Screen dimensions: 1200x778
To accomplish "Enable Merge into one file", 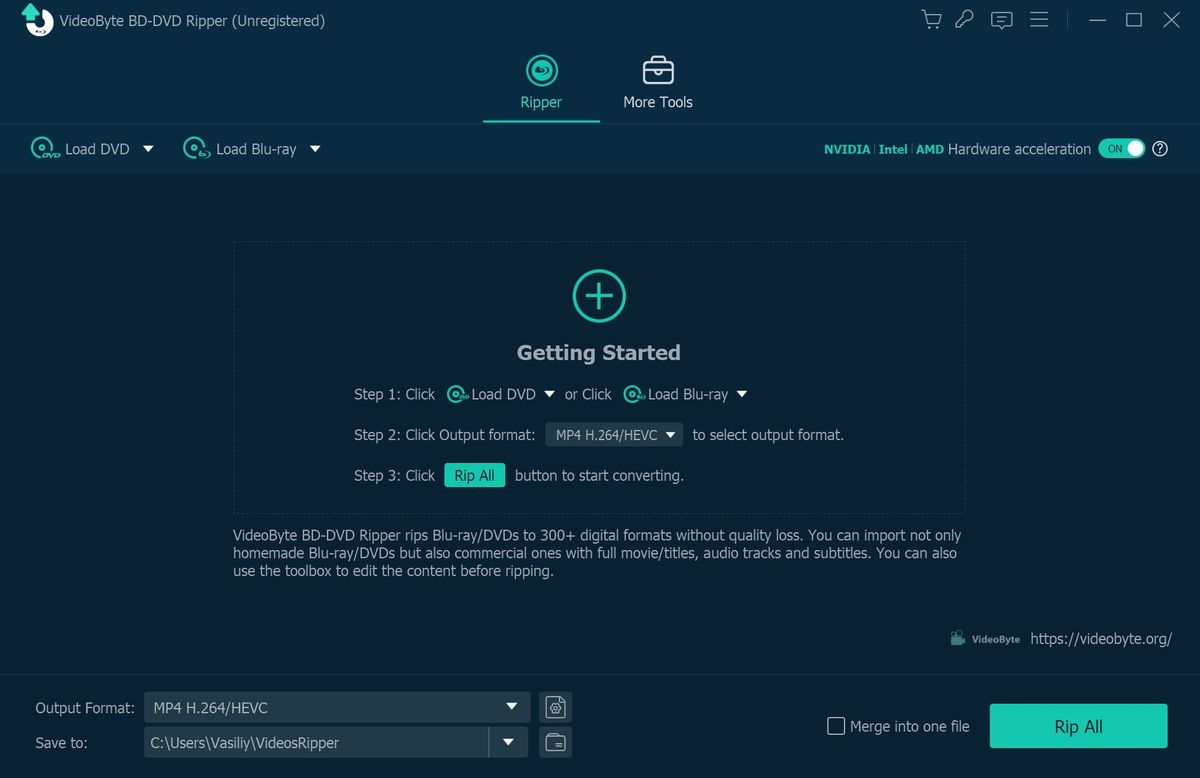I will pos(836,726).
